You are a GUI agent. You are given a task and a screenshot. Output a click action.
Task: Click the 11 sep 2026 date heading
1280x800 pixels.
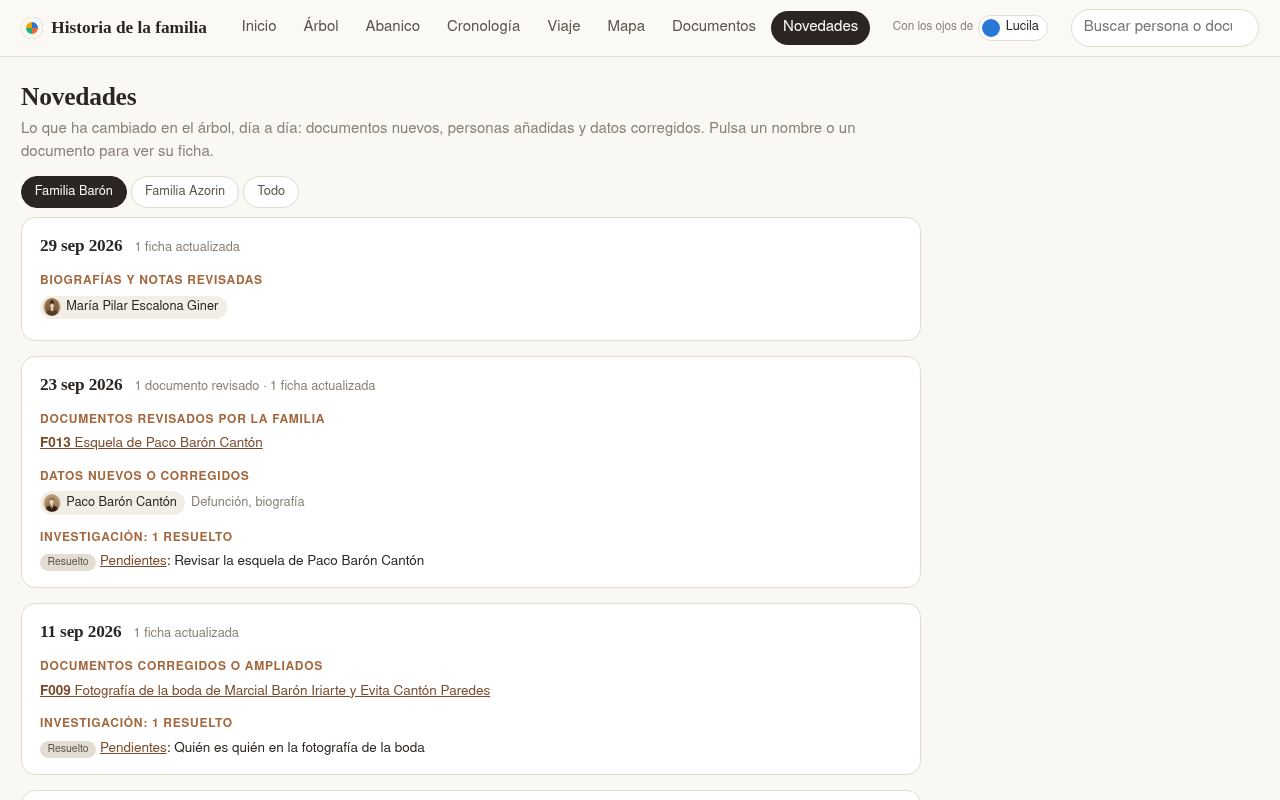(x=81, y=632)
